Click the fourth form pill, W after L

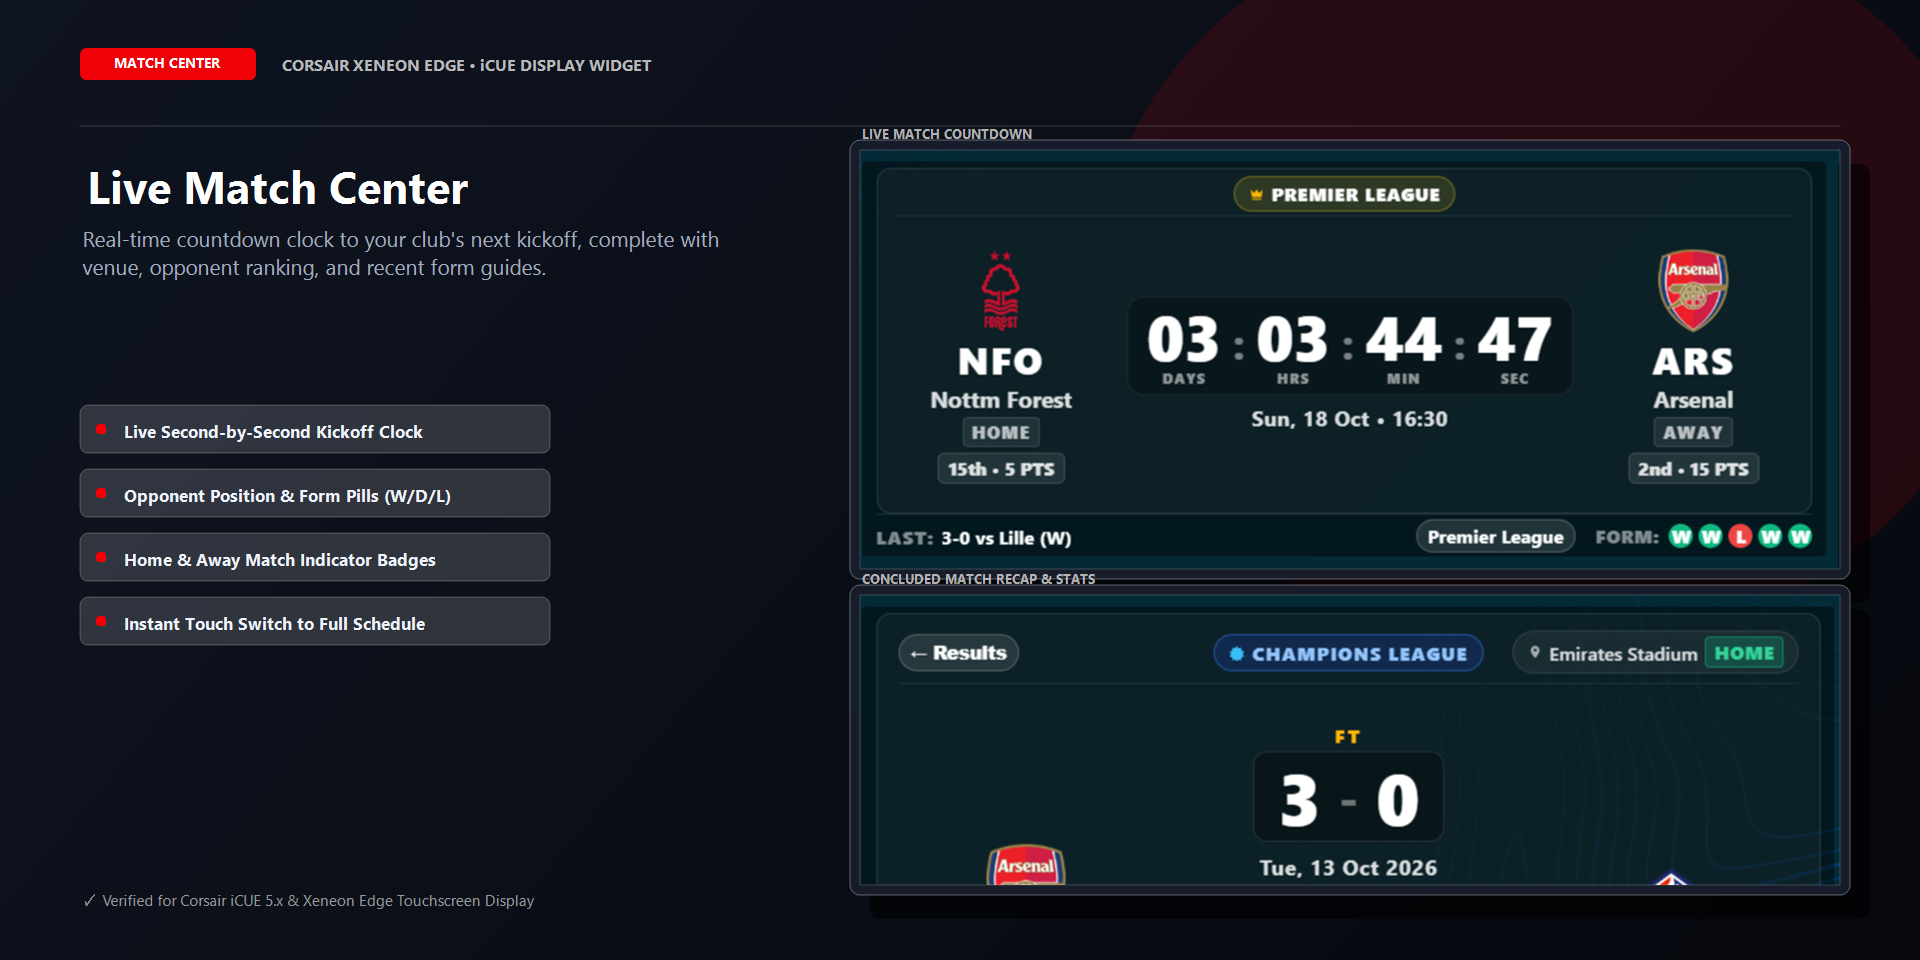coord(1770,537)
